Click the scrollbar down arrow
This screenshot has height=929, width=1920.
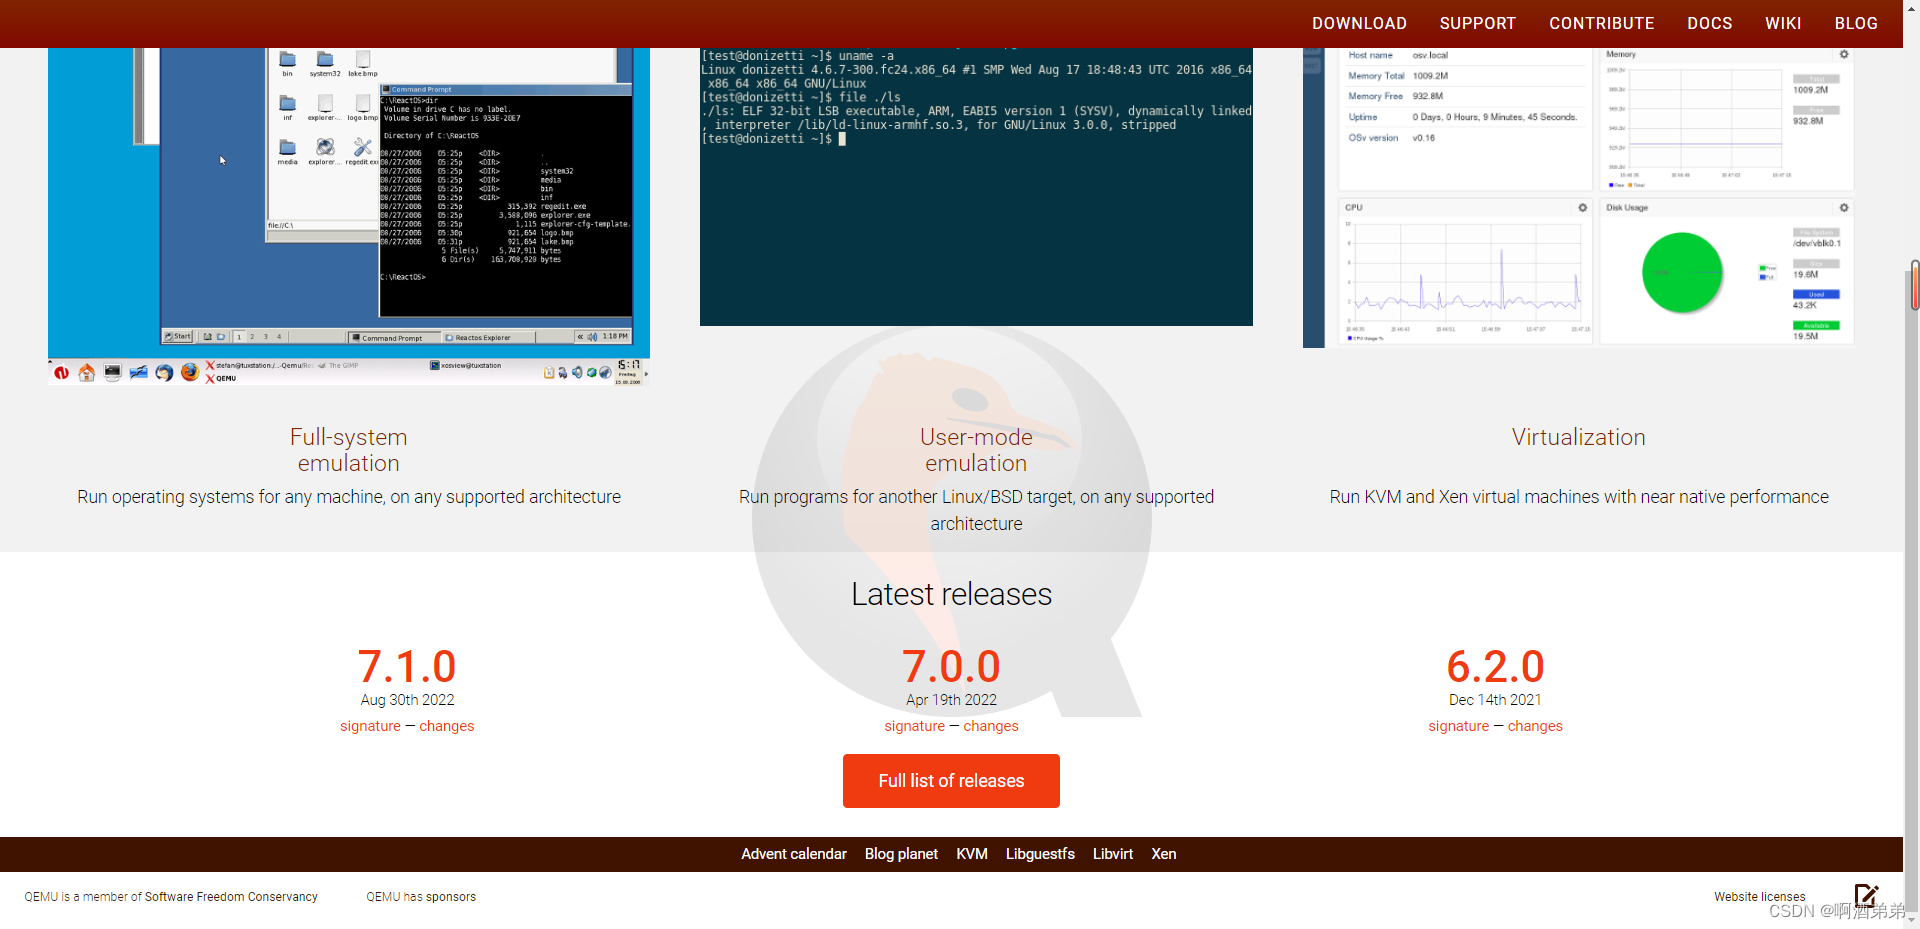pyautogui.click(x=1912, y=920)
